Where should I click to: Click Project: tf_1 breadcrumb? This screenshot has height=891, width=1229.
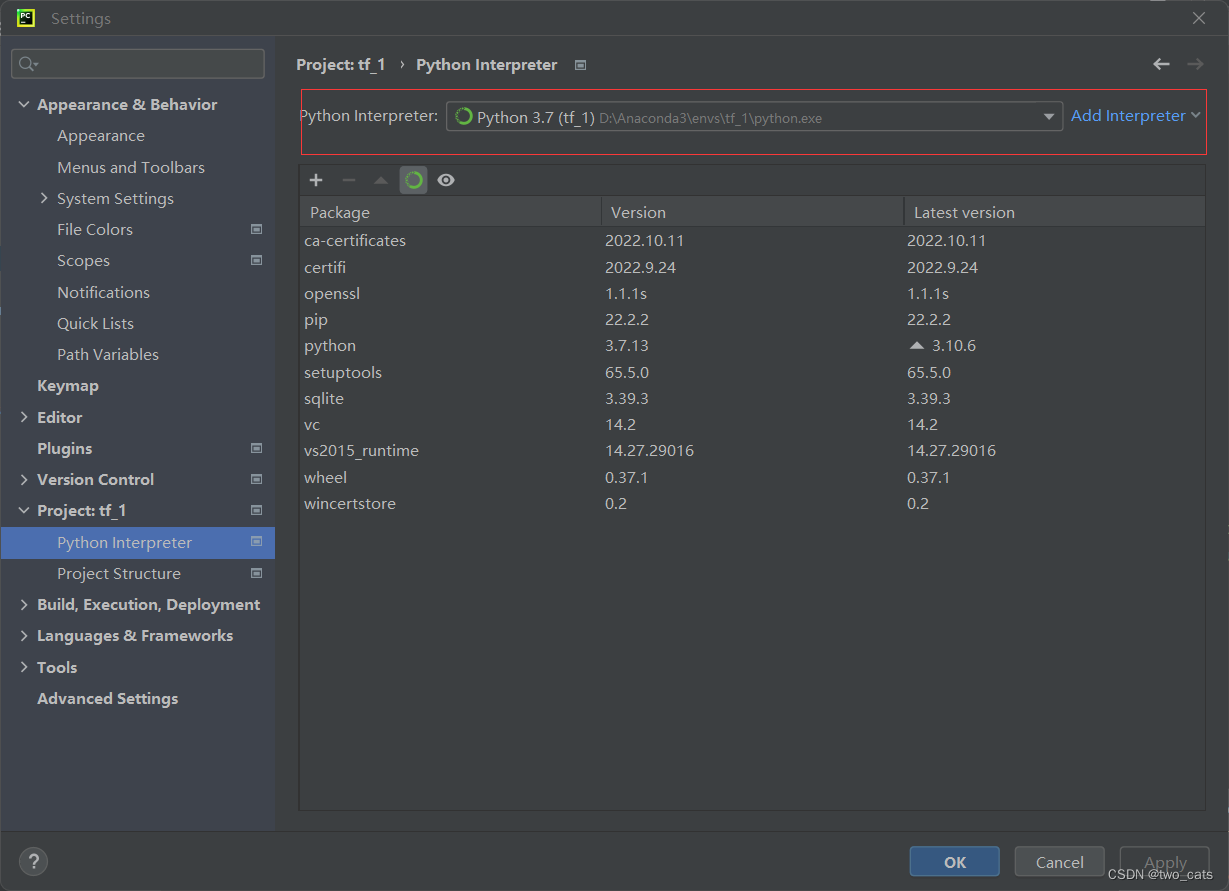pos(341,64)
